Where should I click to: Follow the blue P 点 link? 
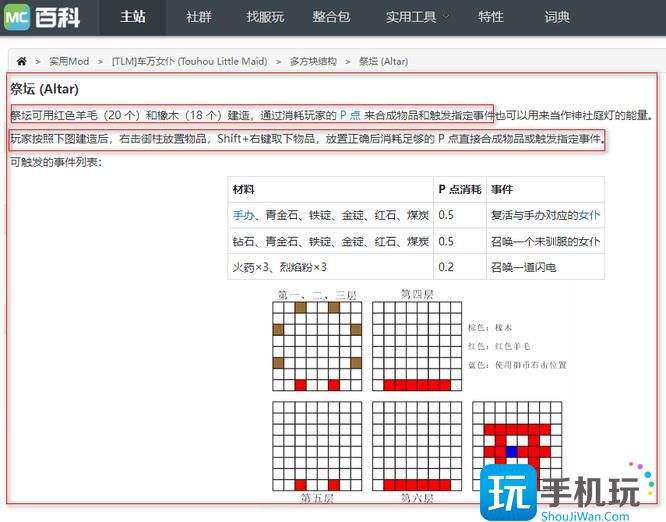[350, 115]
